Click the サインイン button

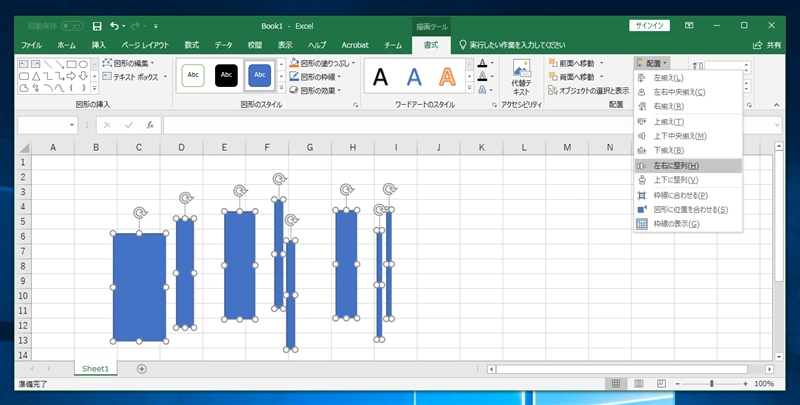point(649,26)
